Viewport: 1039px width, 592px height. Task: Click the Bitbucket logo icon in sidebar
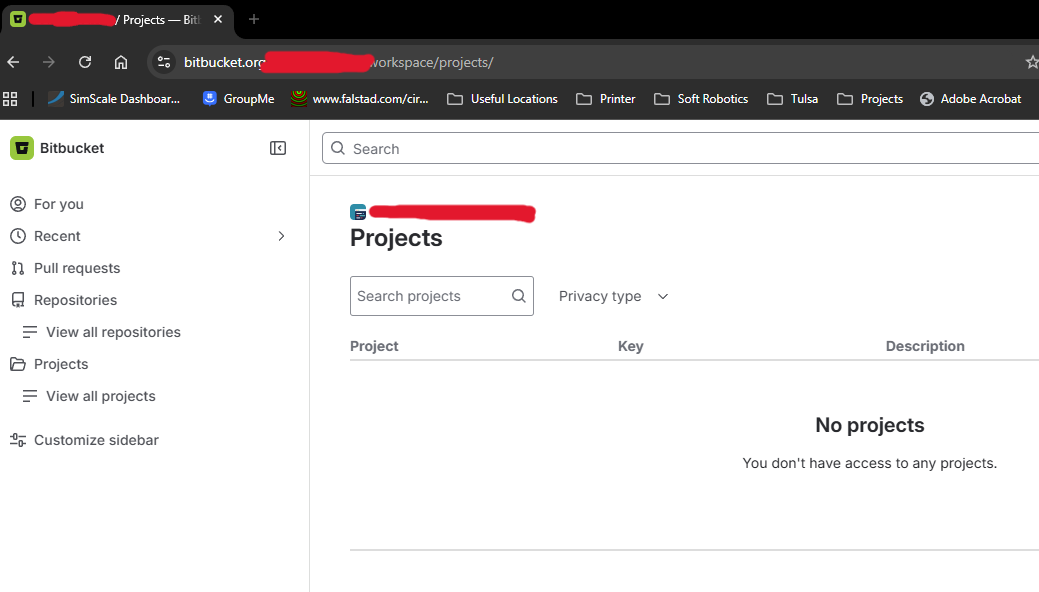(x=22, y=148)
